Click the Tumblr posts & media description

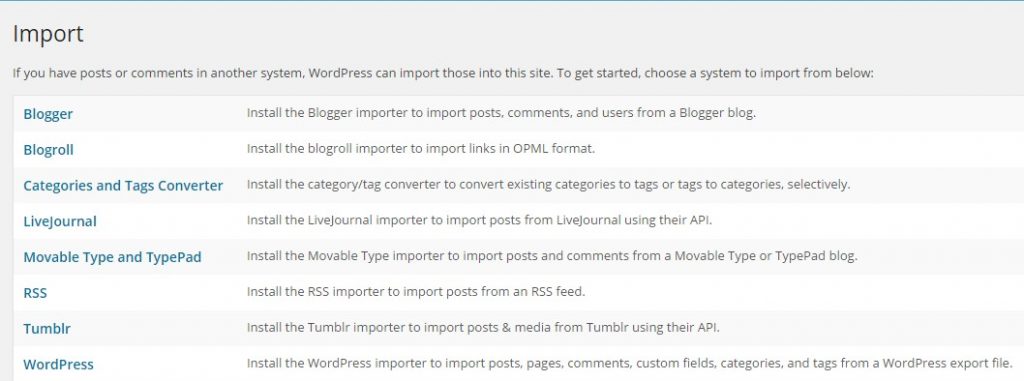[483, 327]
